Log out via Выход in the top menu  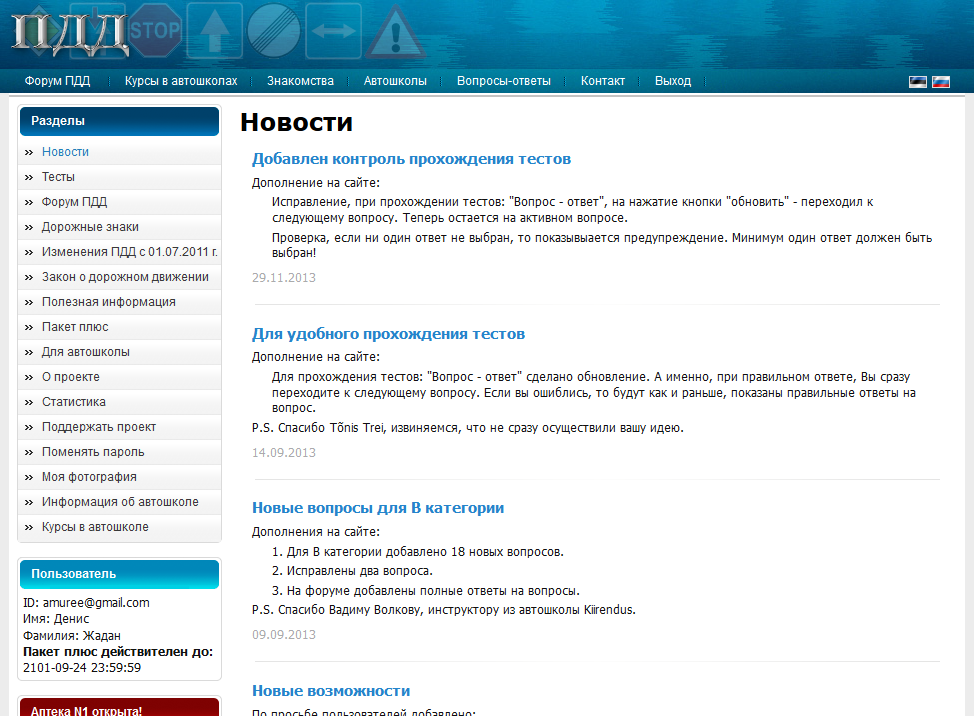(x=673, y=81)
